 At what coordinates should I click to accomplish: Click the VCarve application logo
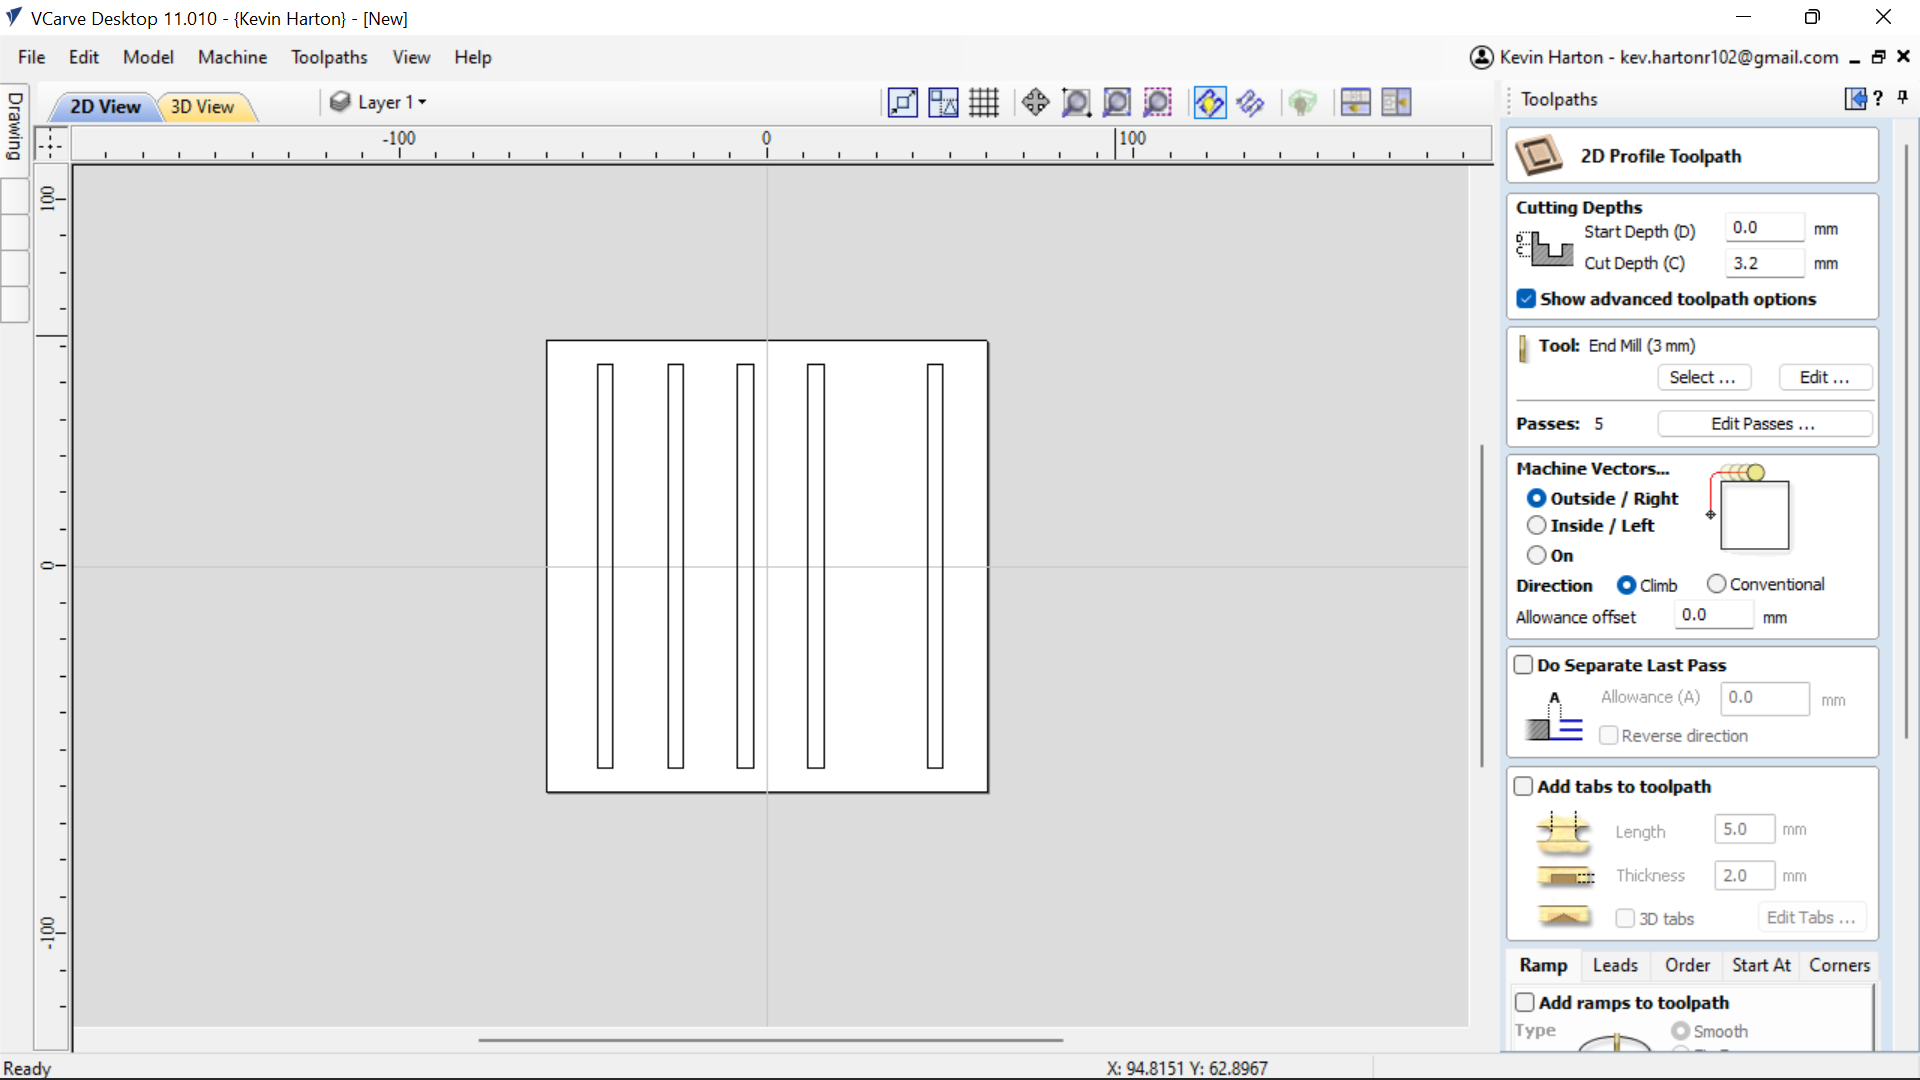[14, 17]
